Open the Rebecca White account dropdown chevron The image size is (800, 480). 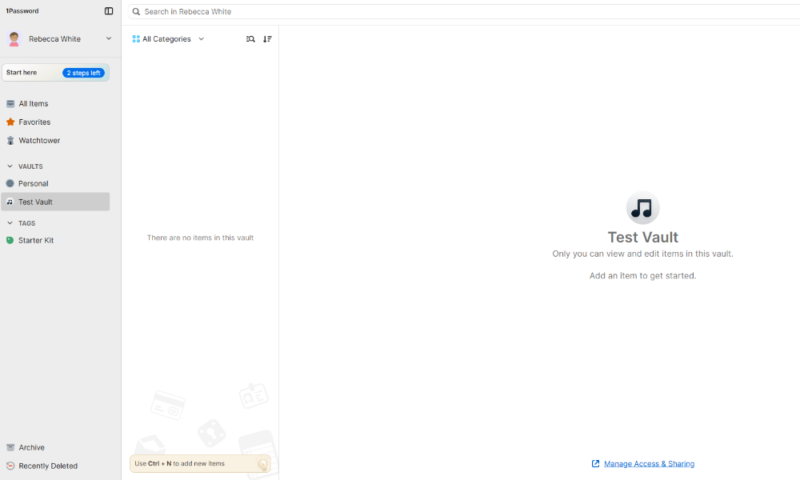pyautogui.click(x=109, y=39)
